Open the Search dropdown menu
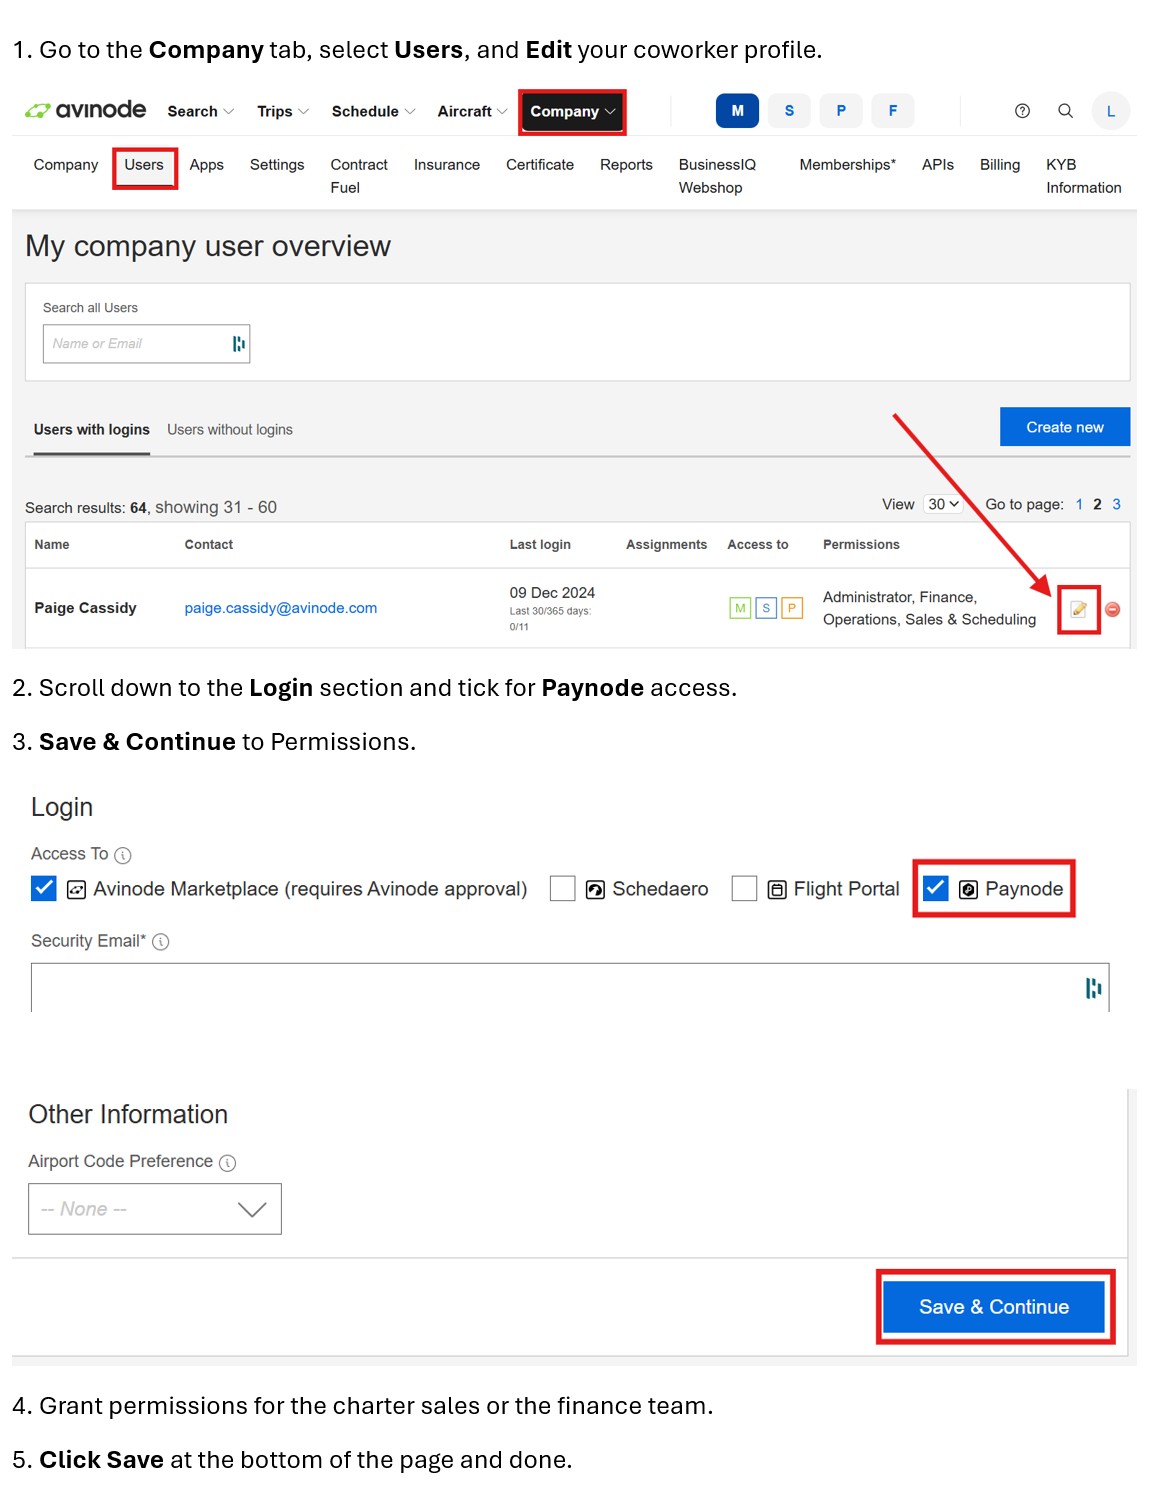This screenshot has width=1152, height=1504. 200,111
